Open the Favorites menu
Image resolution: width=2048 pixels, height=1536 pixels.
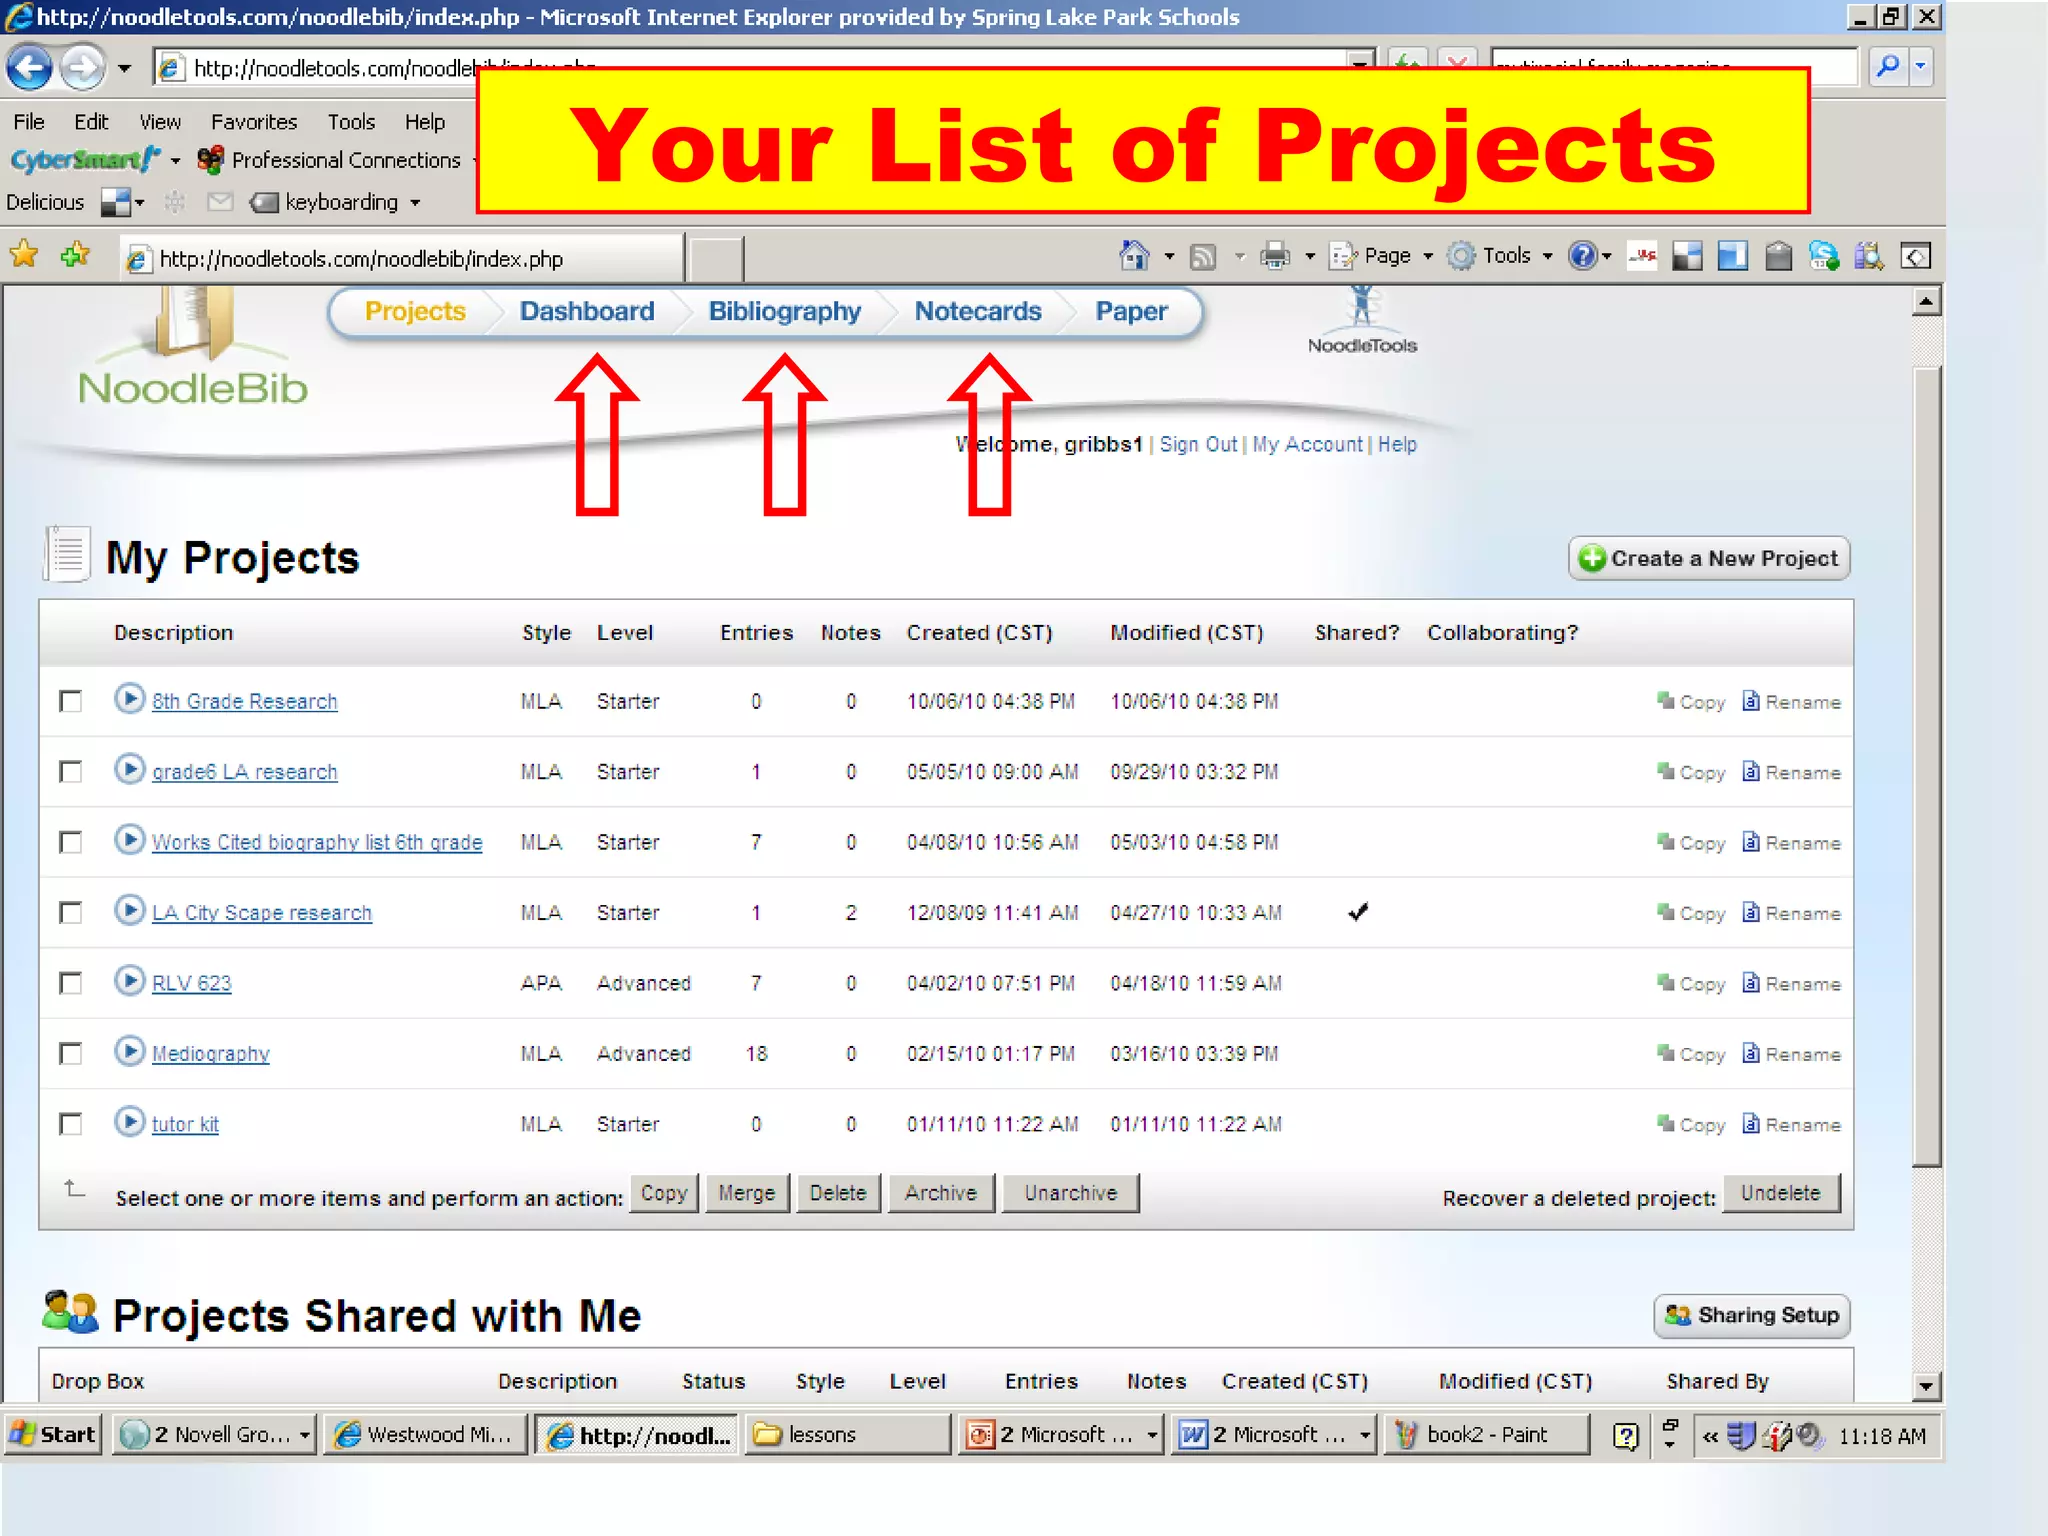click(x=254, y=122)
